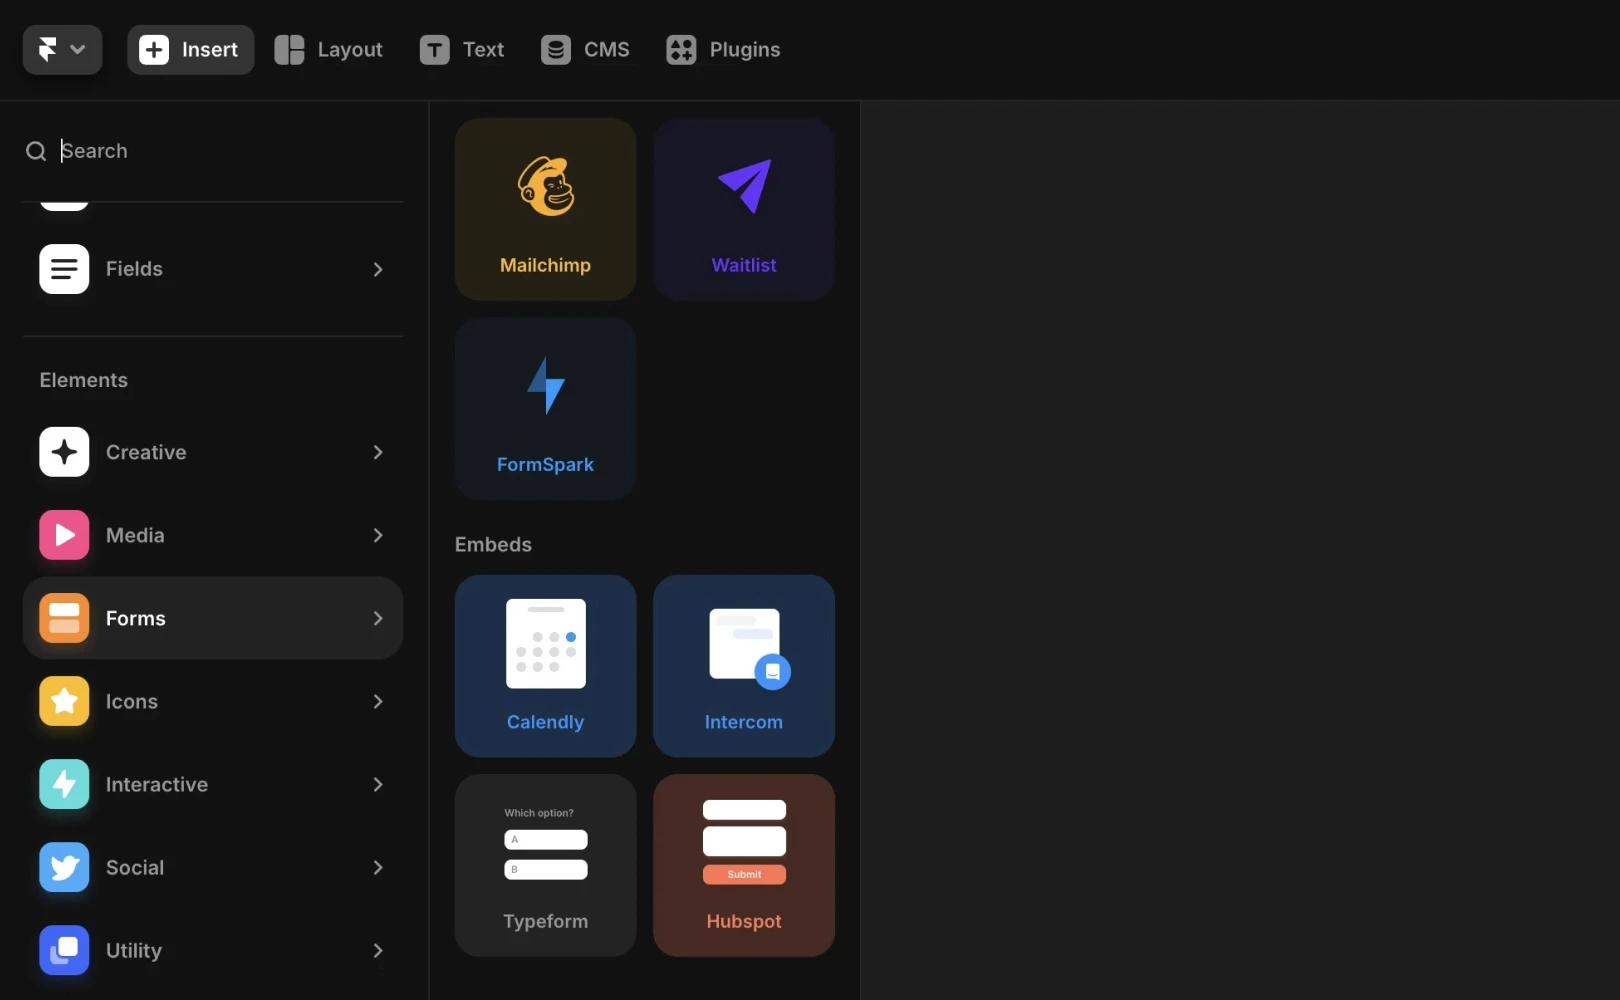Select the Social text label
This screenshot has height=1000, width=1620.
(x=135, y=867)
